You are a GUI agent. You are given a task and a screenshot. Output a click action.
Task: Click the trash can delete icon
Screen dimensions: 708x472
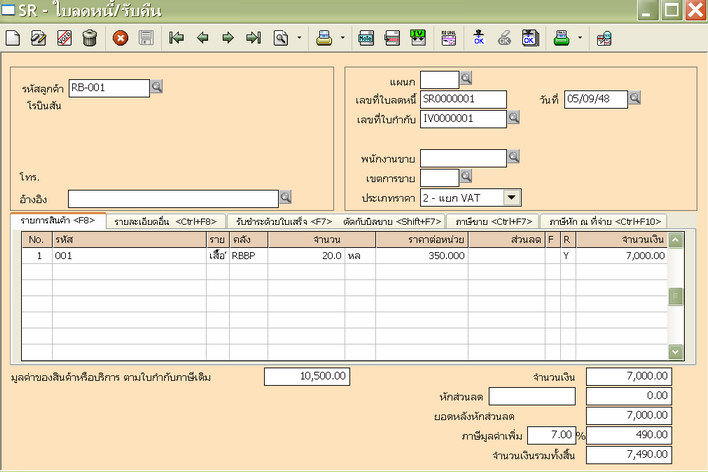[90, 39]
